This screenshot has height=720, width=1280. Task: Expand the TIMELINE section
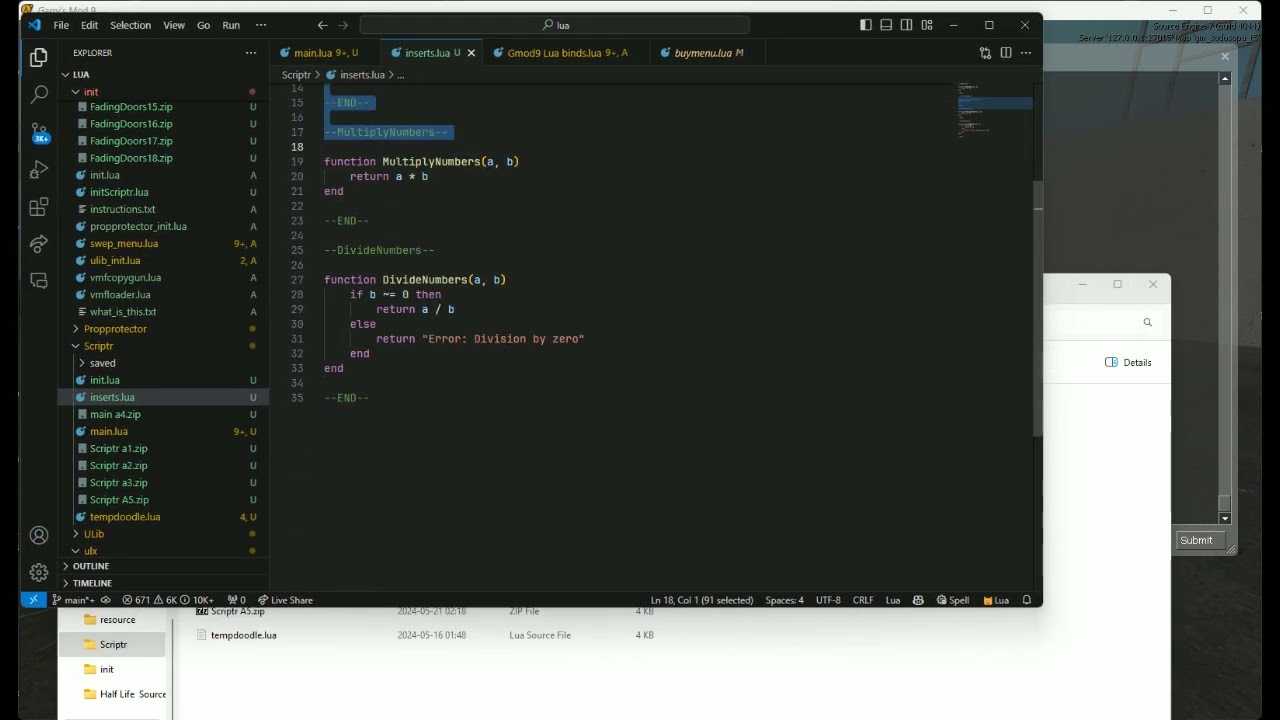tap(162, 583)
